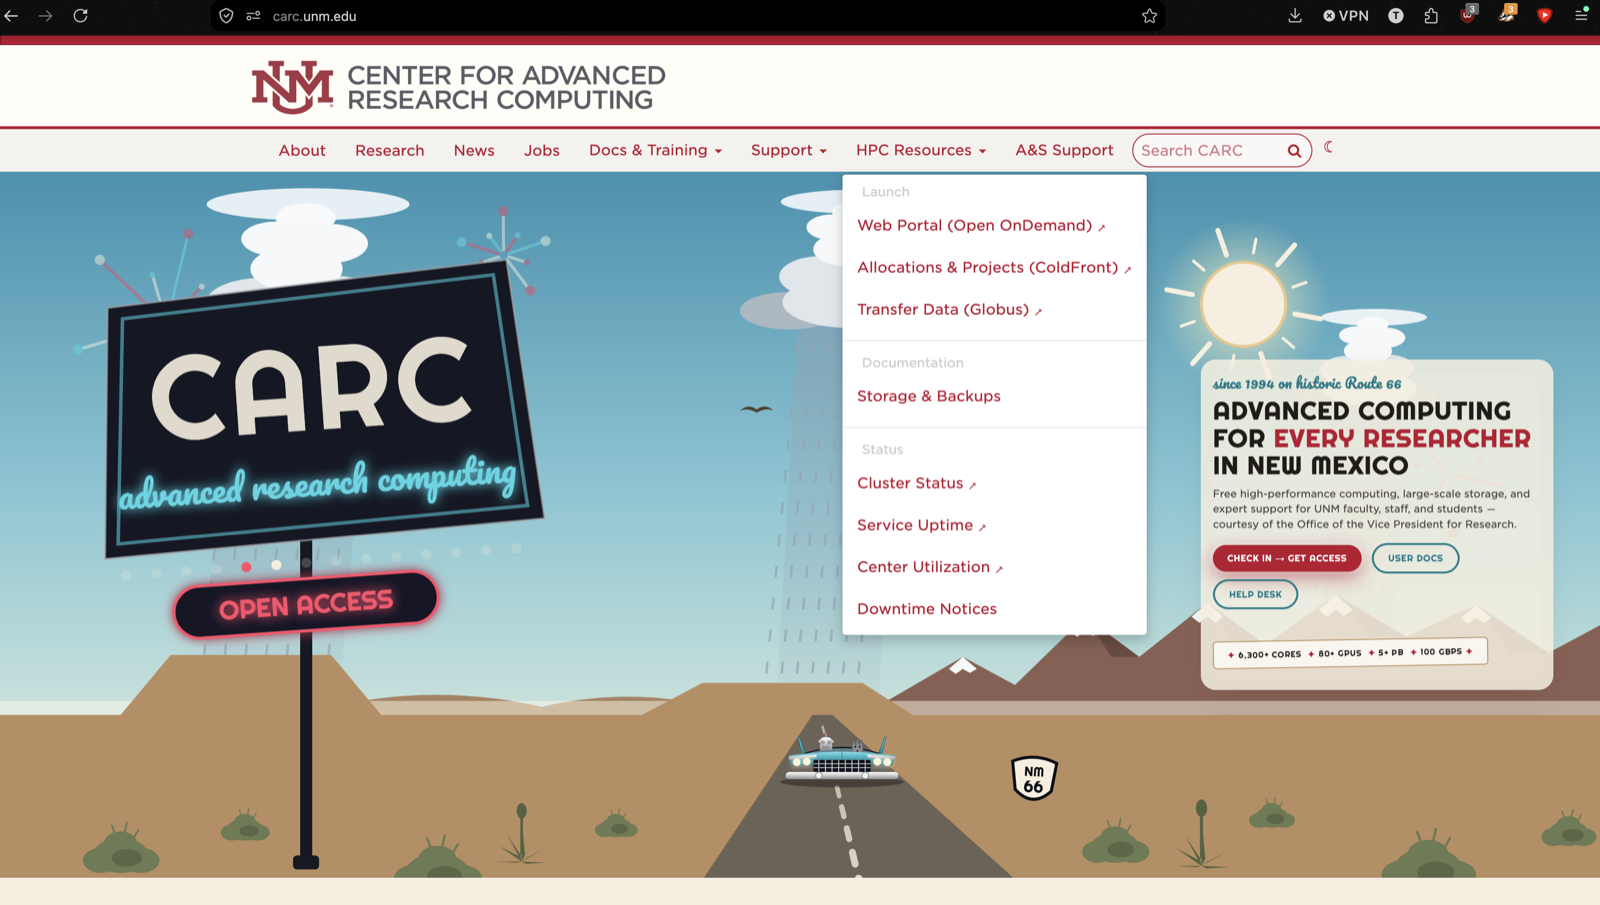This screenshot has height=905, width=1600.
Task: Open Cluster Status link
Action: pos(916,483)
